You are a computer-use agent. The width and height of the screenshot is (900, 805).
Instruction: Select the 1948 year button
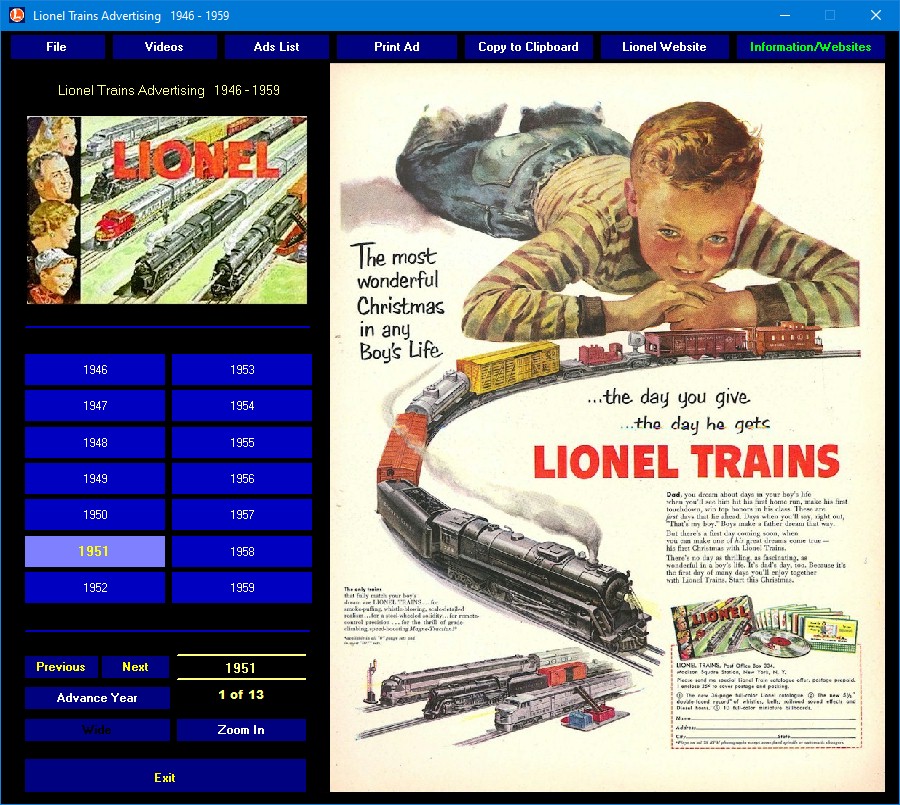[x=95, y=442]
